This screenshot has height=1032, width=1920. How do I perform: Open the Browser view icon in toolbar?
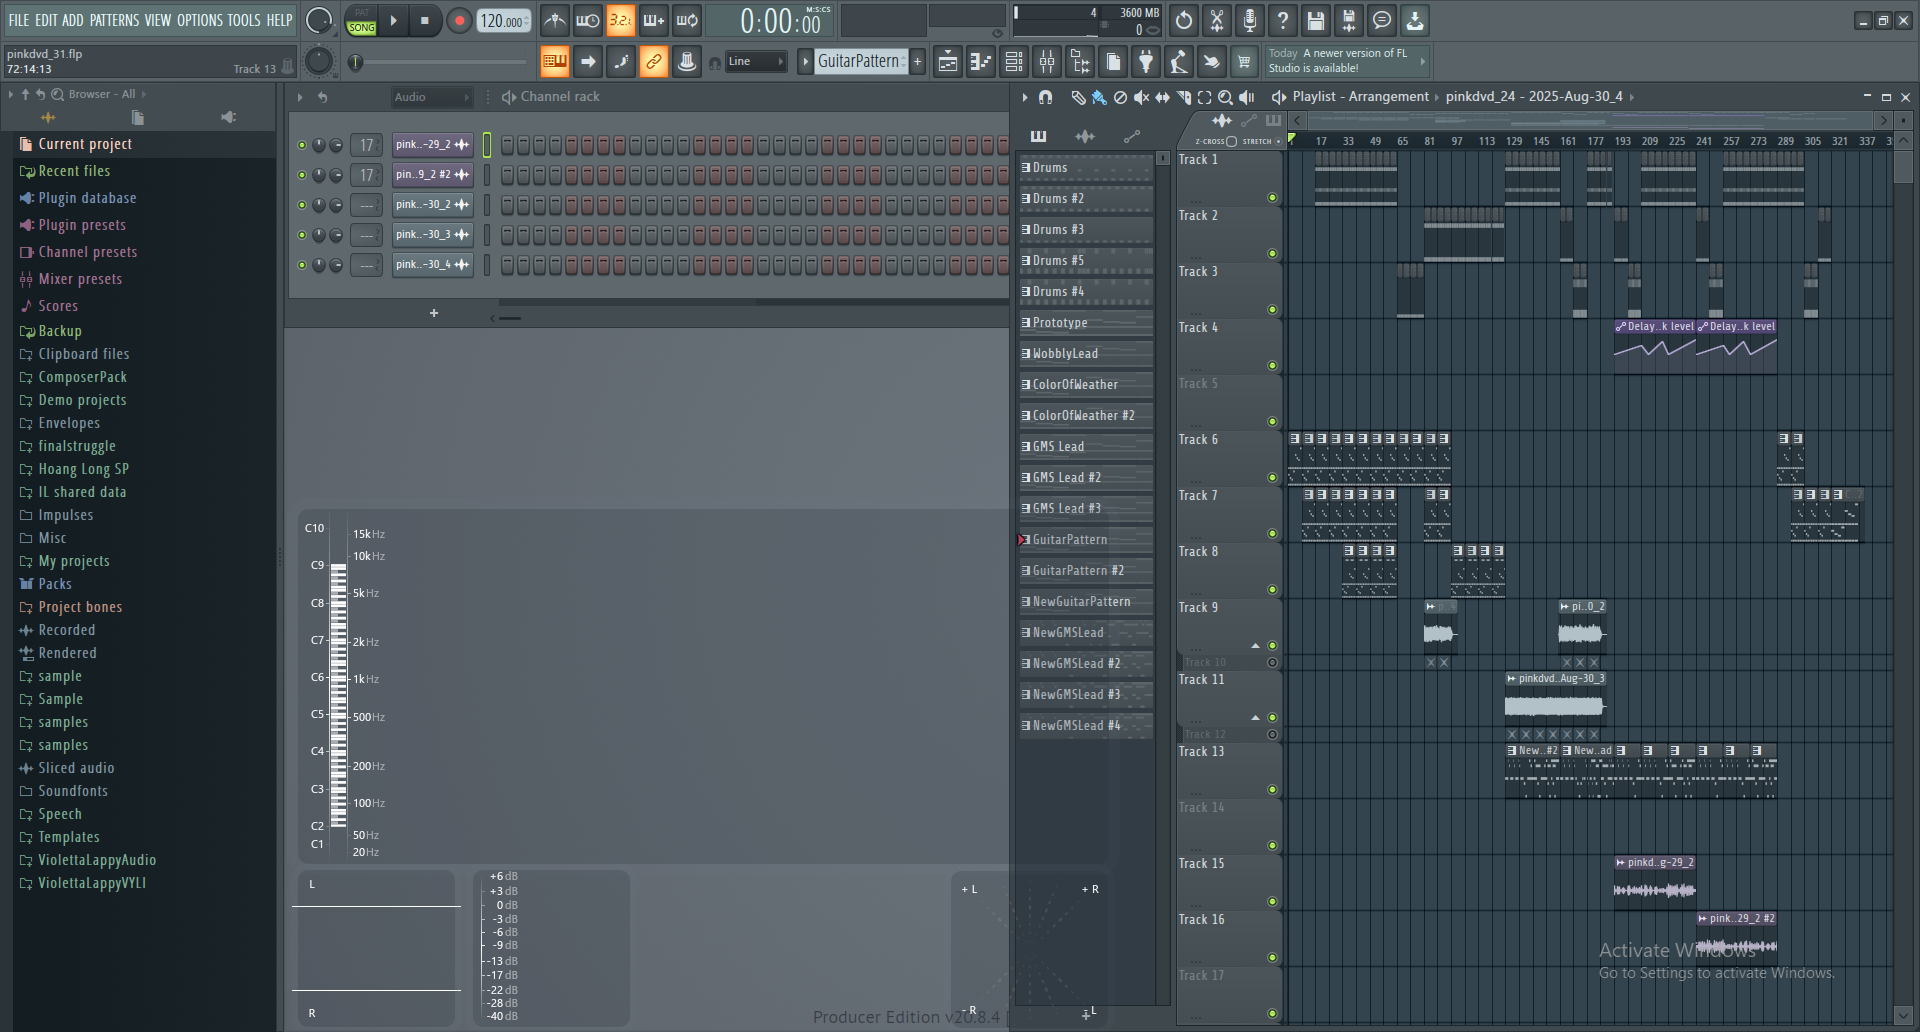(x=1080, y=62)
